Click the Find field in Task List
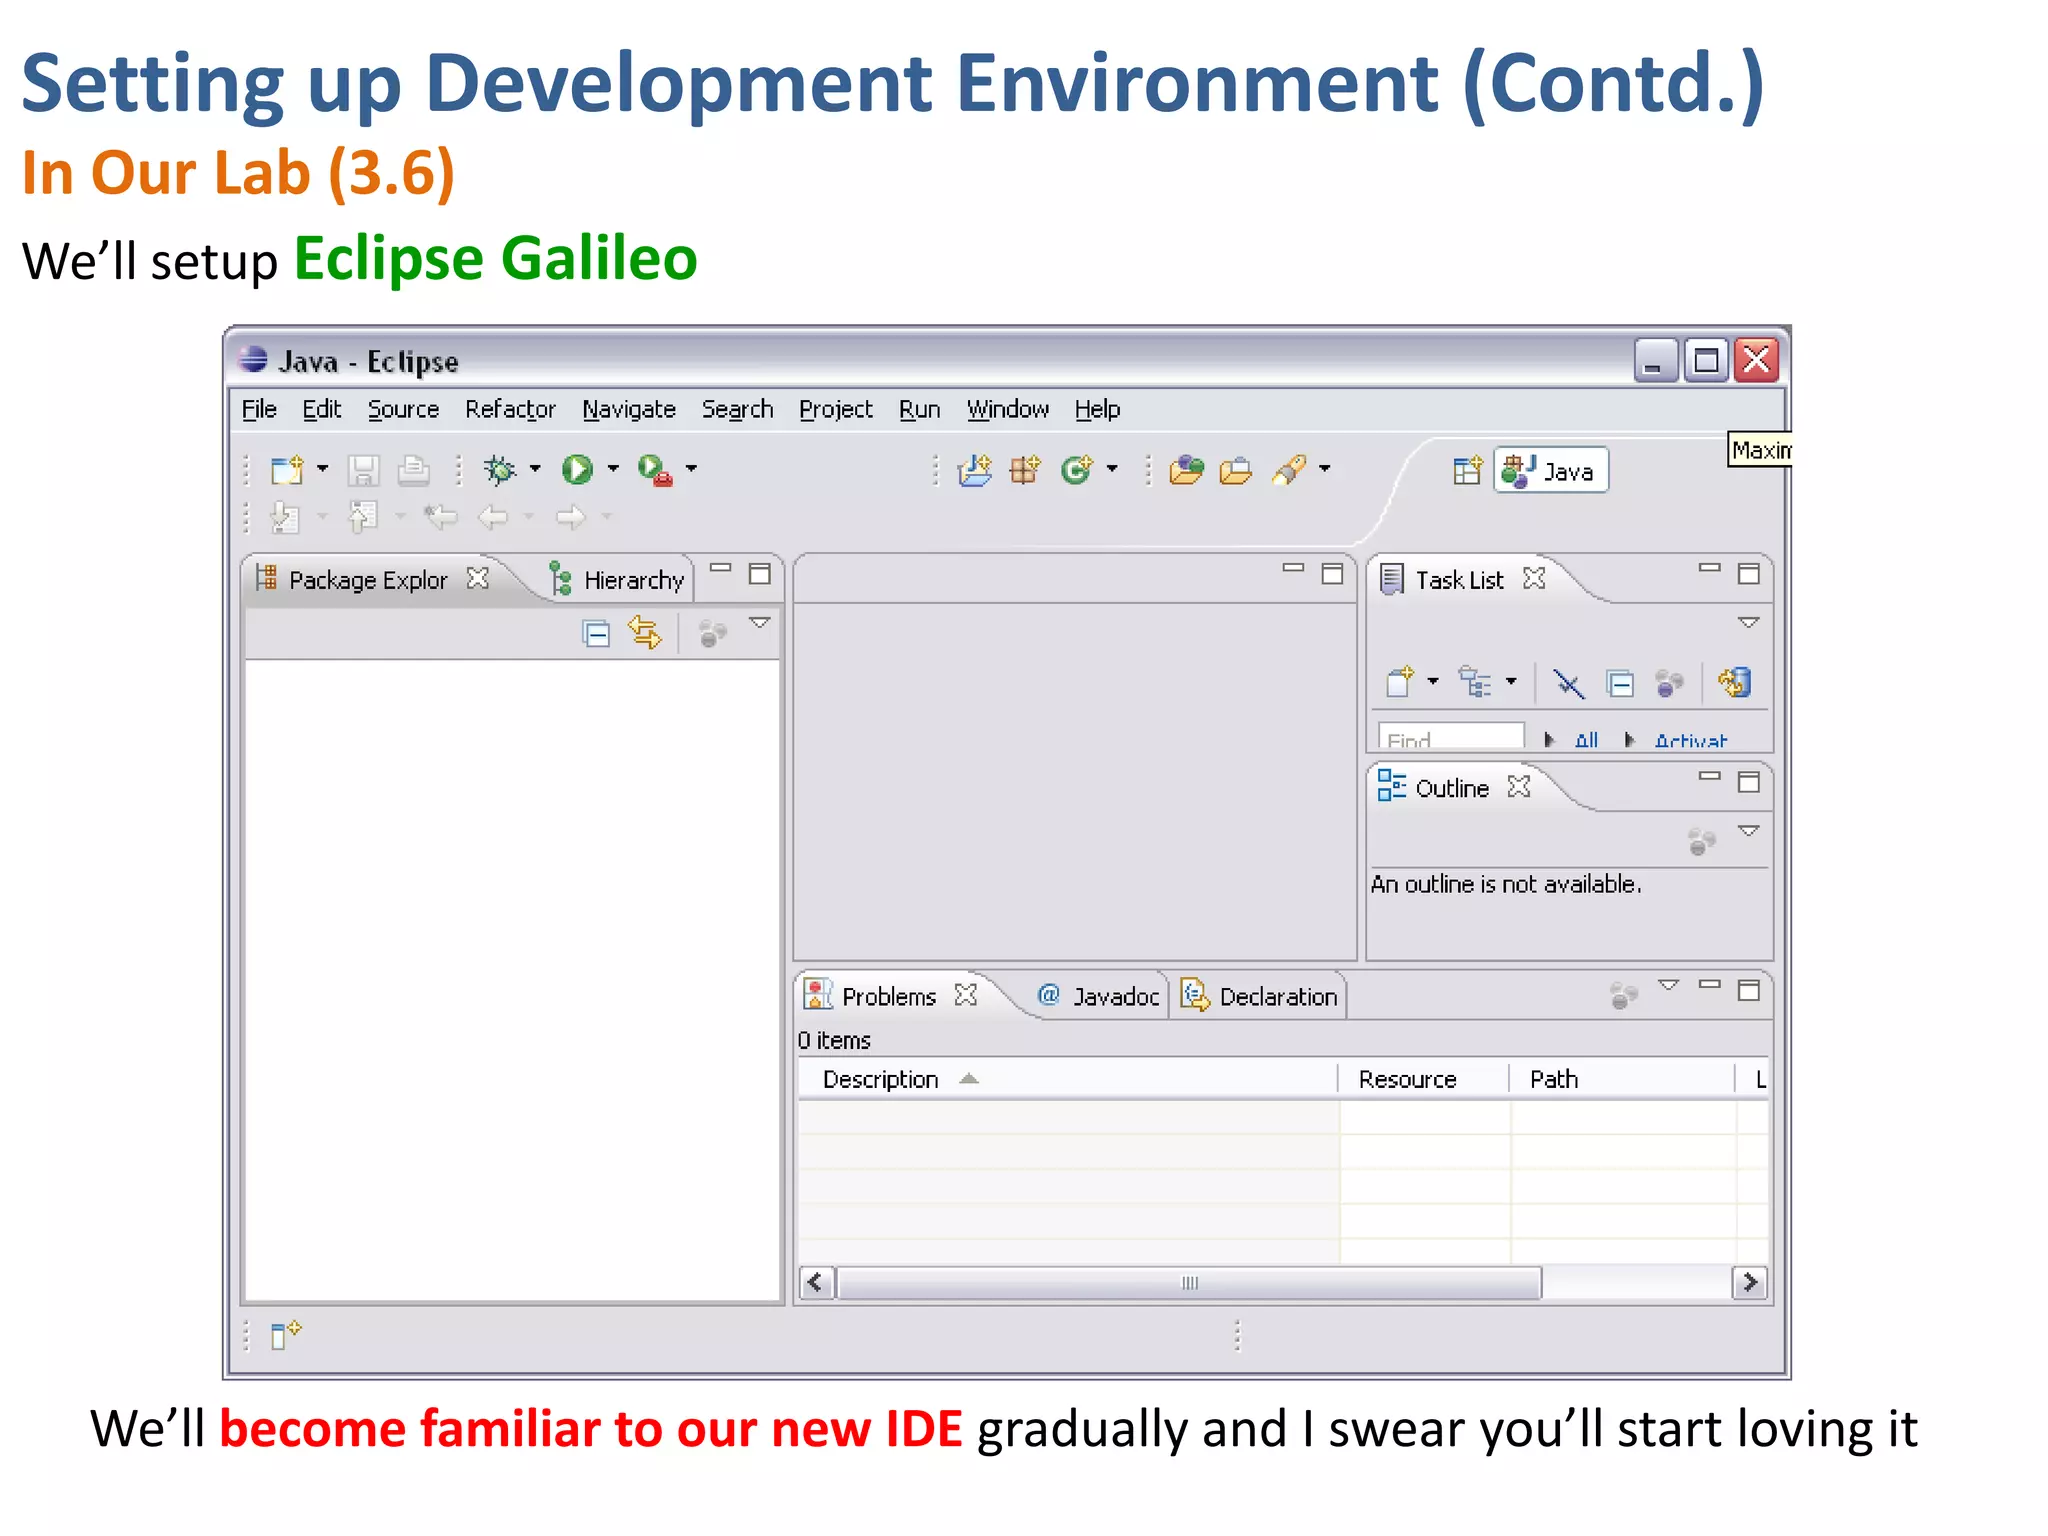 [x=1451, y=737]
